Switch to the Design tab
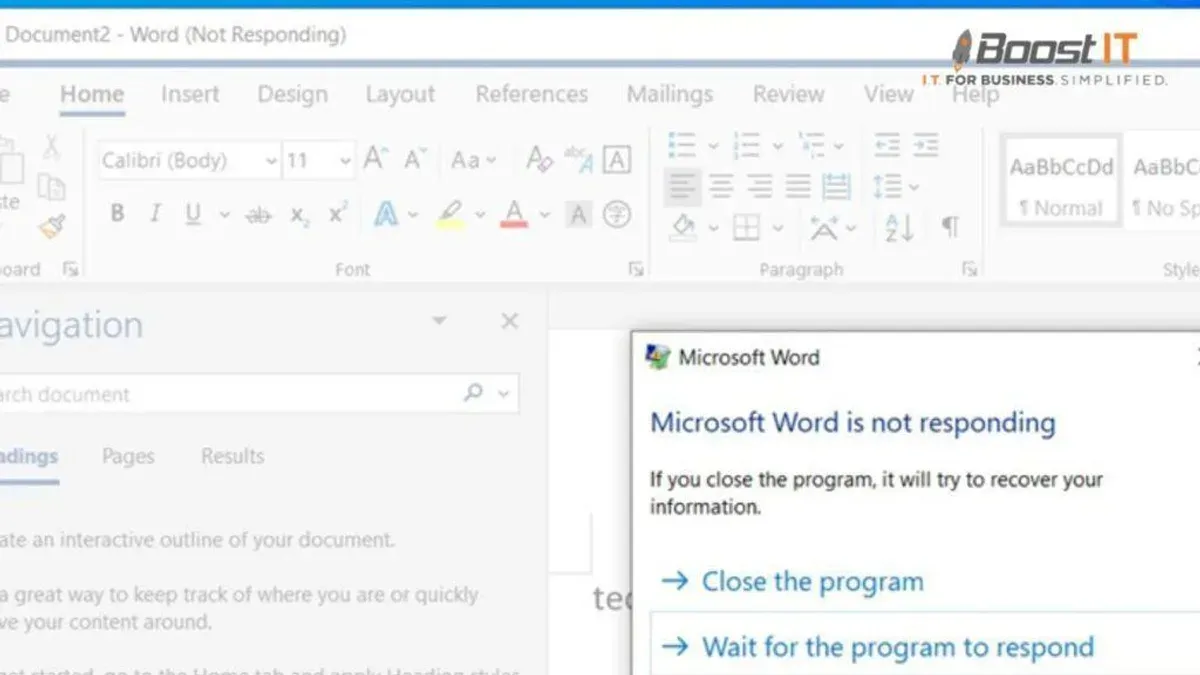 (x=292, y=94)
